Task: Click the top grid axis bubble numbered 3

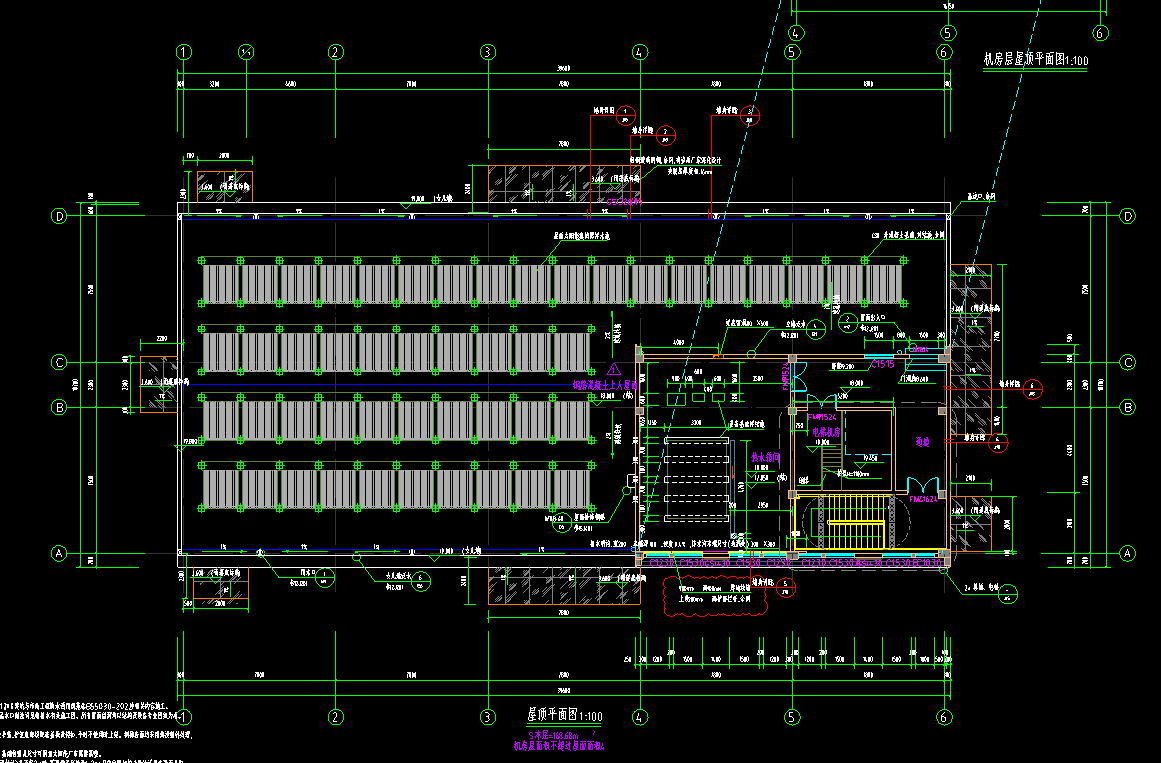Action: [x=487, y=52]
